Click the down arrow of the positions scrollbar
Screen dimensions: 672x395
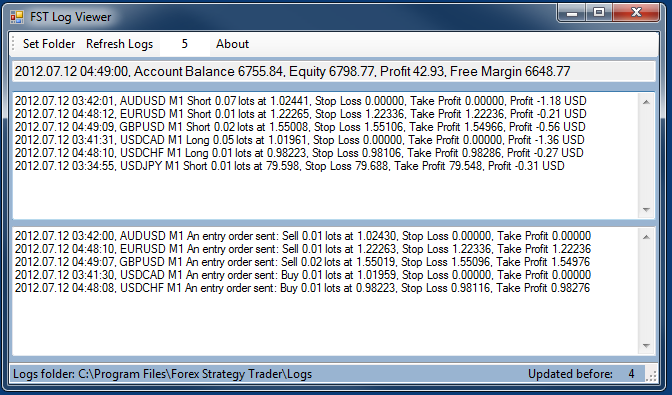coord(646,209)
